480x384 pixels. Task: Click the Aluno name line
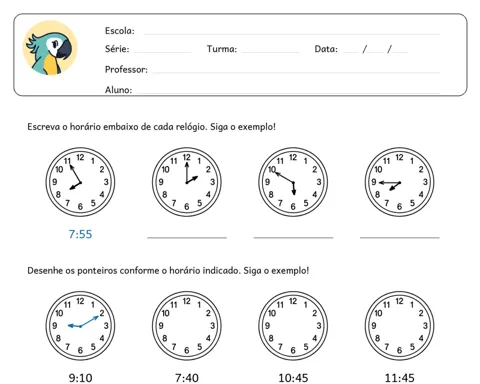[x=288, y=93]
